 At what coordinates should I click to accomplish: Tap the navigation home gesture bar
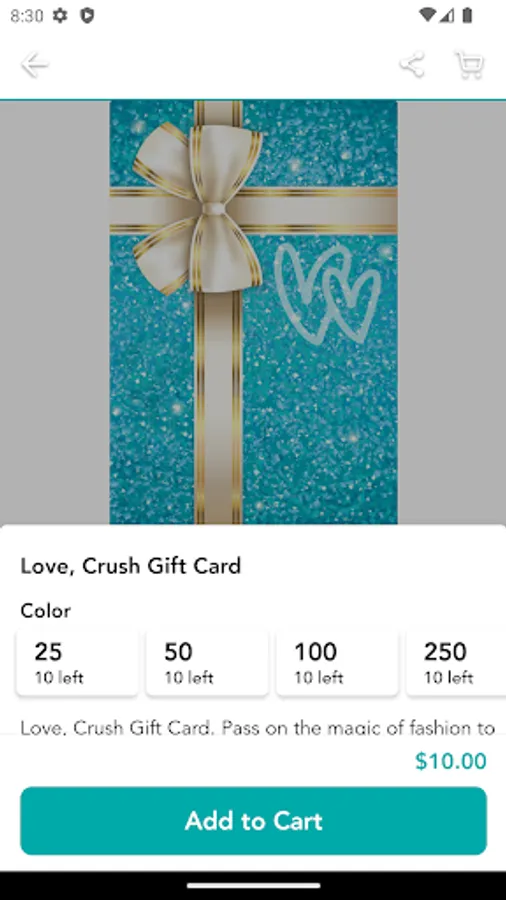(254, 886)
